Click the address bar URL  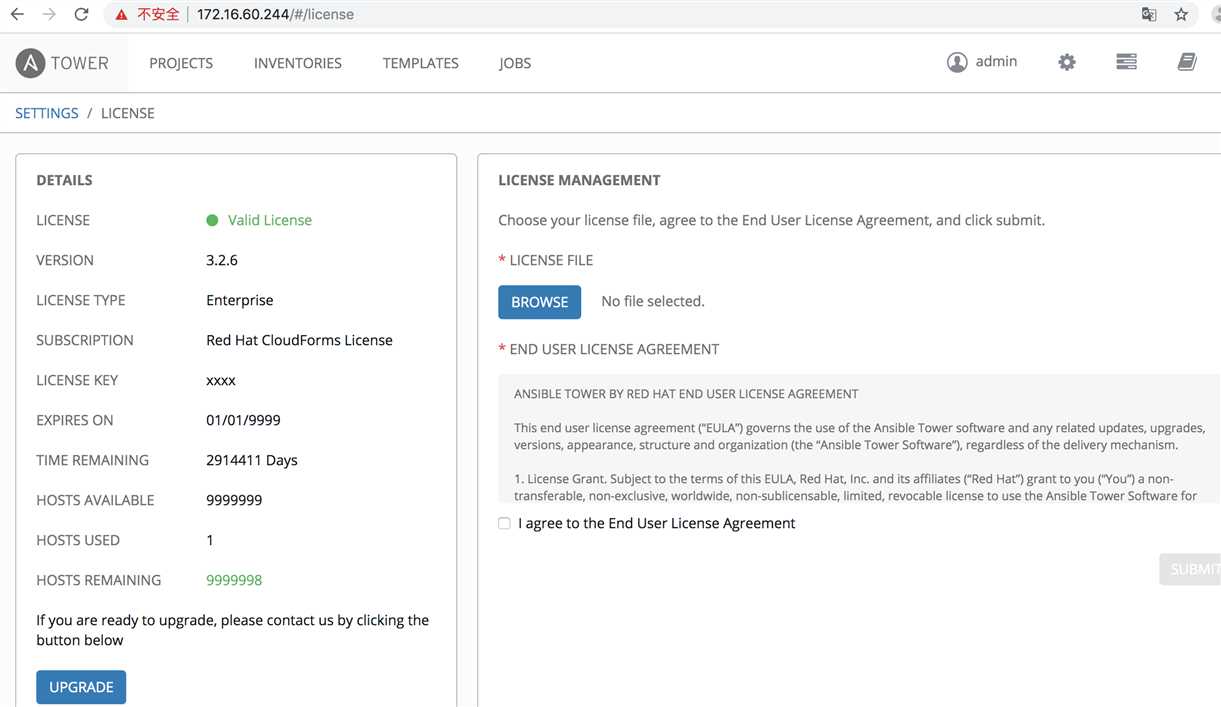(x=275, y=15)
